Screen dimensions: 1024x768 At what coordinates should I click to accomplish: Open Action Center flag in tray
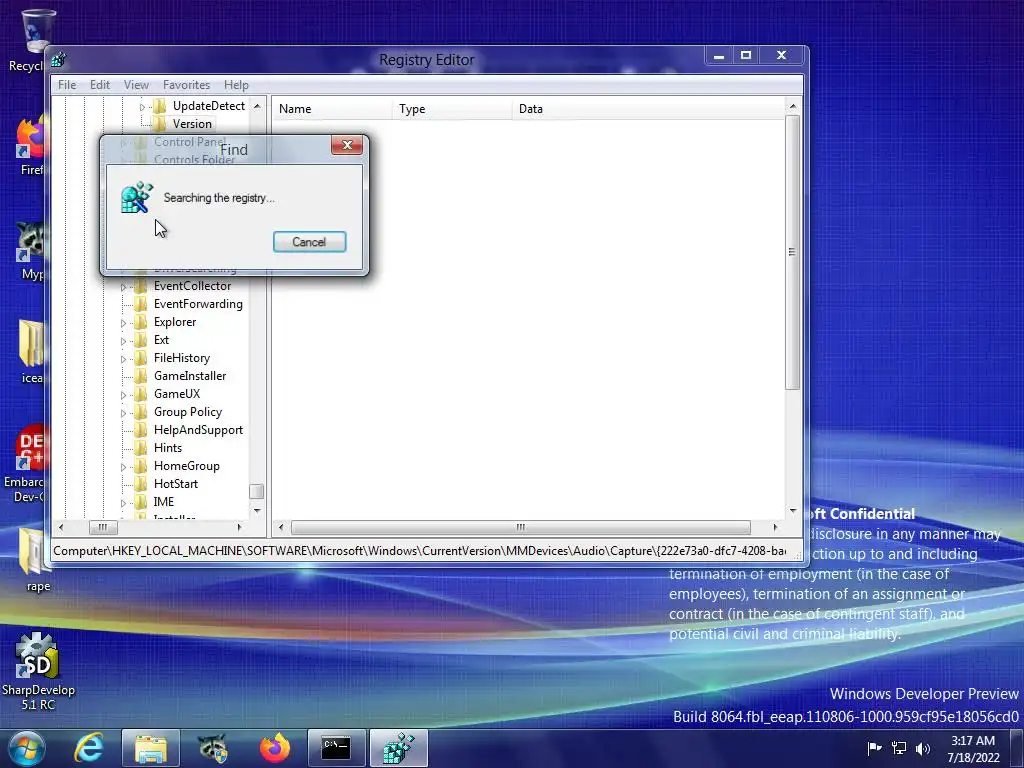(874, 748)
